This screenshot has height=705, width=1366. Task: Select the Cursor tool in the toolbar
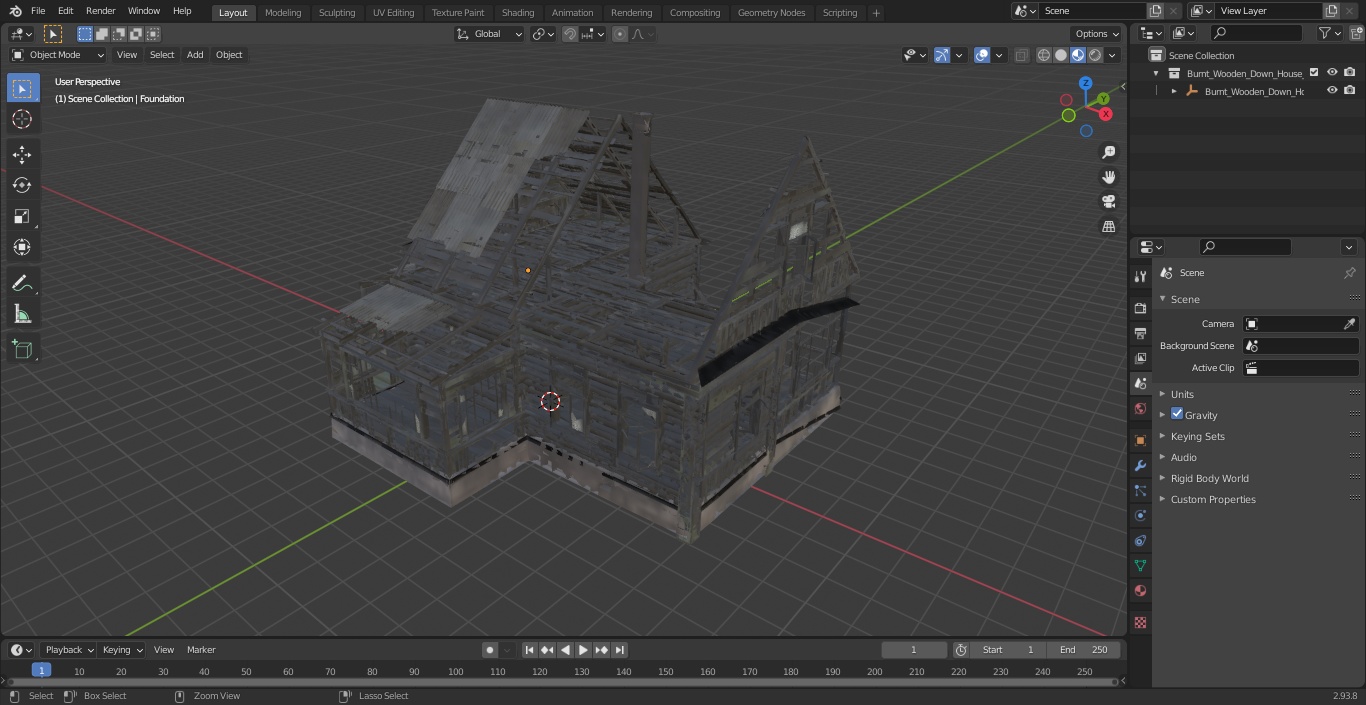(22, 119)
